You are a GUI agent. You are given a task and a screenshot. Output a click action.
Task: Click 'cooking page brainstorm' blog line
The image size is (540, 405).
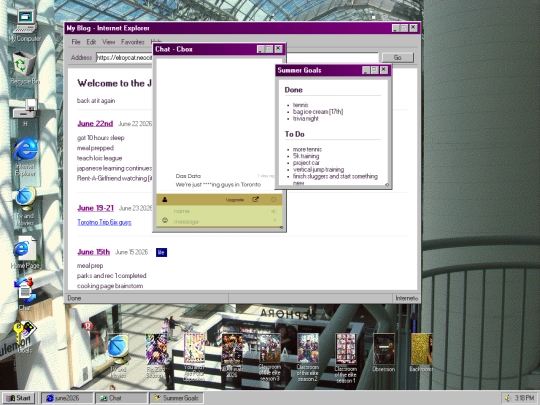(110, 286)
